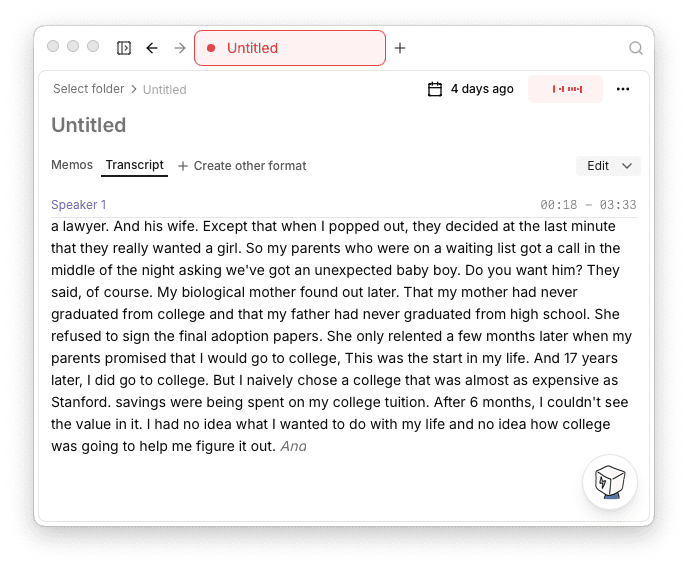Go forward with the right arrow

[180, 48]
